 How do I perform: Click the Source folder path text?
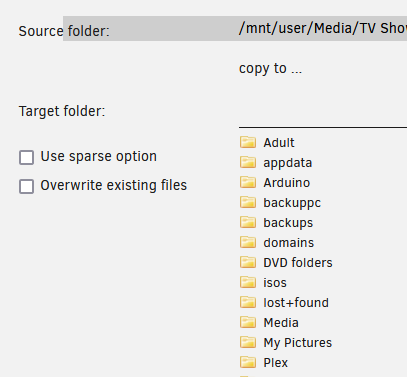323,28
